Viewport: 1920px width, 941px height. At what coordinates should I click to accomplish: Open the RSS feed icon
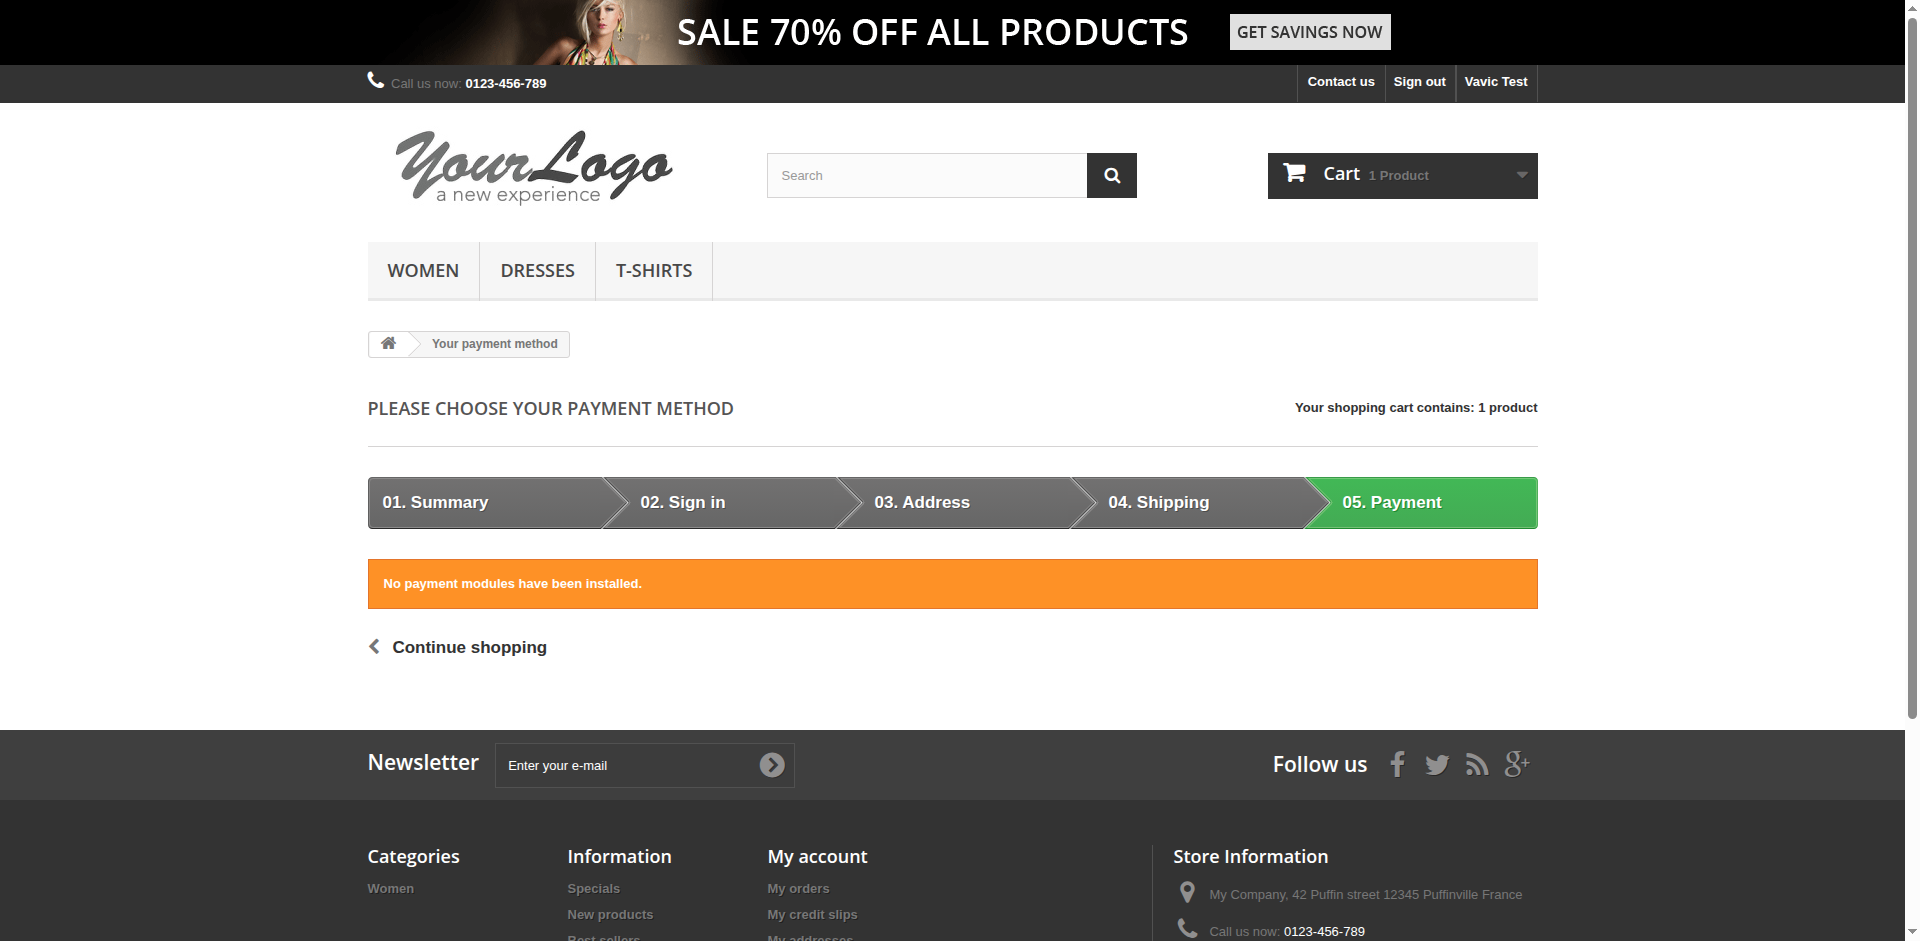pos(1477,765)
